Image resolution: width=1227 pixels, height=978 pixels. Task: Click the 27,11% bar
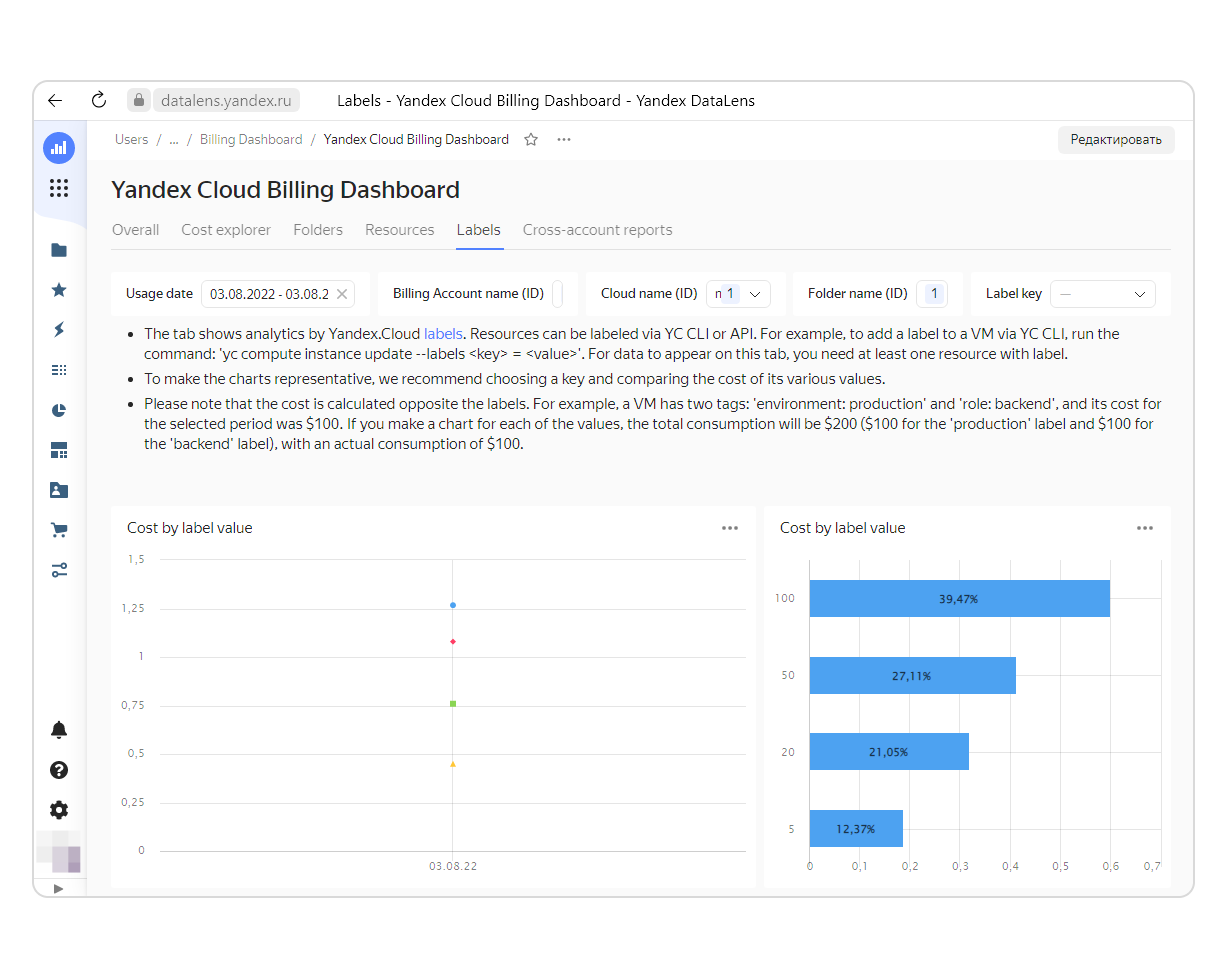[912, 676]
